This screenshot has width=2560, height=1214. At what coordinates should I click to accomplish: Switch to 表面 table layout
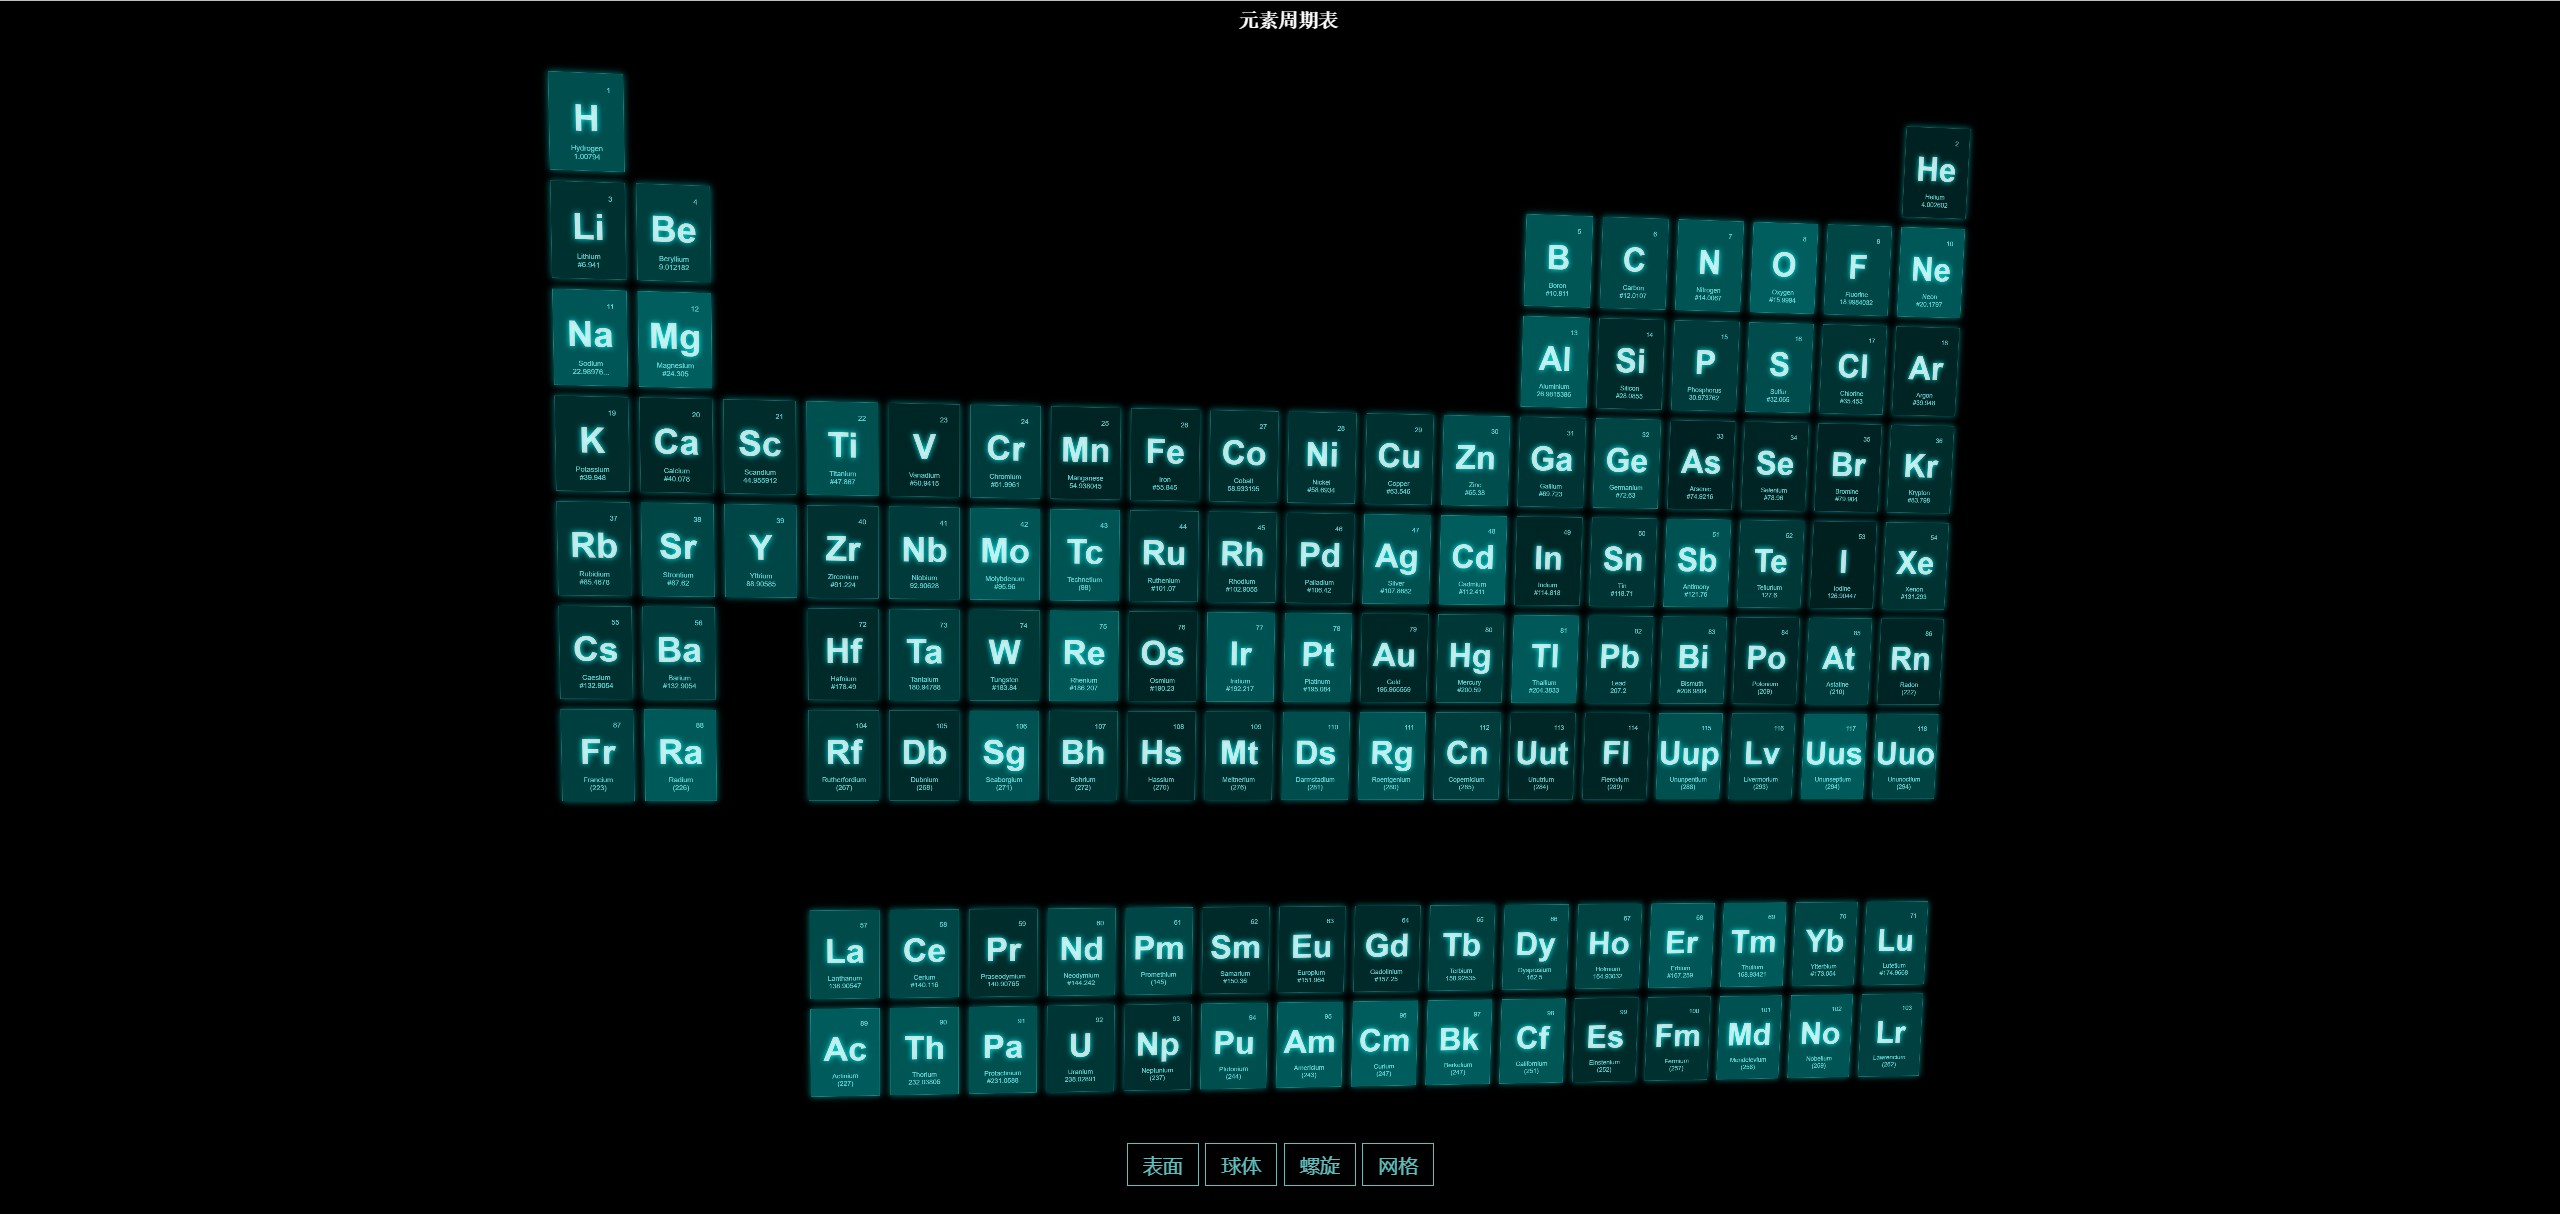click(1162, 1165)
